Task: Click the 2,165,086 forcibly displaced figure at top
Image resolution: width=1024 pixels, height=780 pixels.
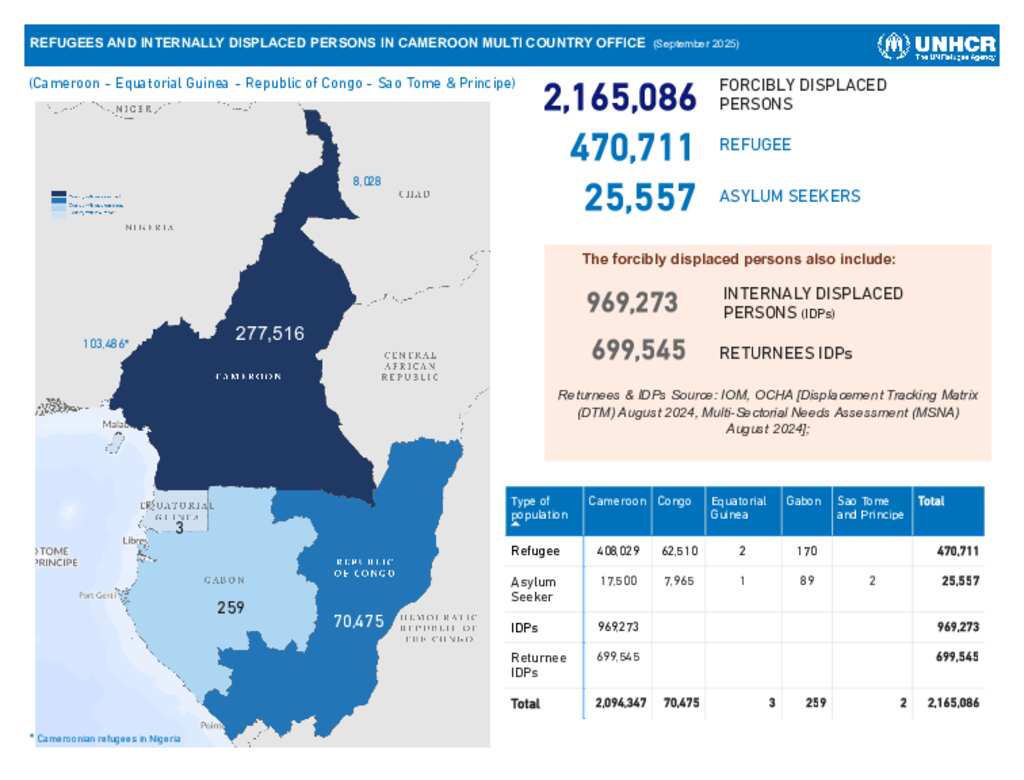Action: click(619, 98)
